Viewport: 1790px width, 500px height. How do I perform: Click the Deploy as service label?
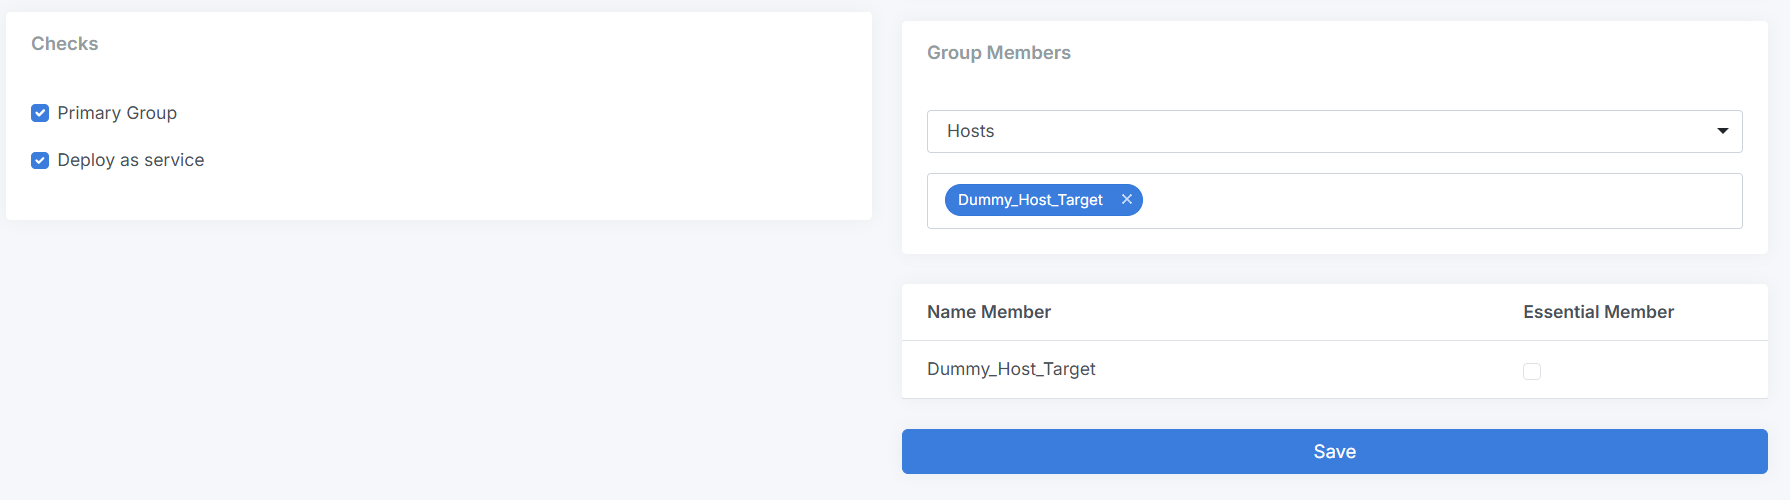click(x=131, y=160)
